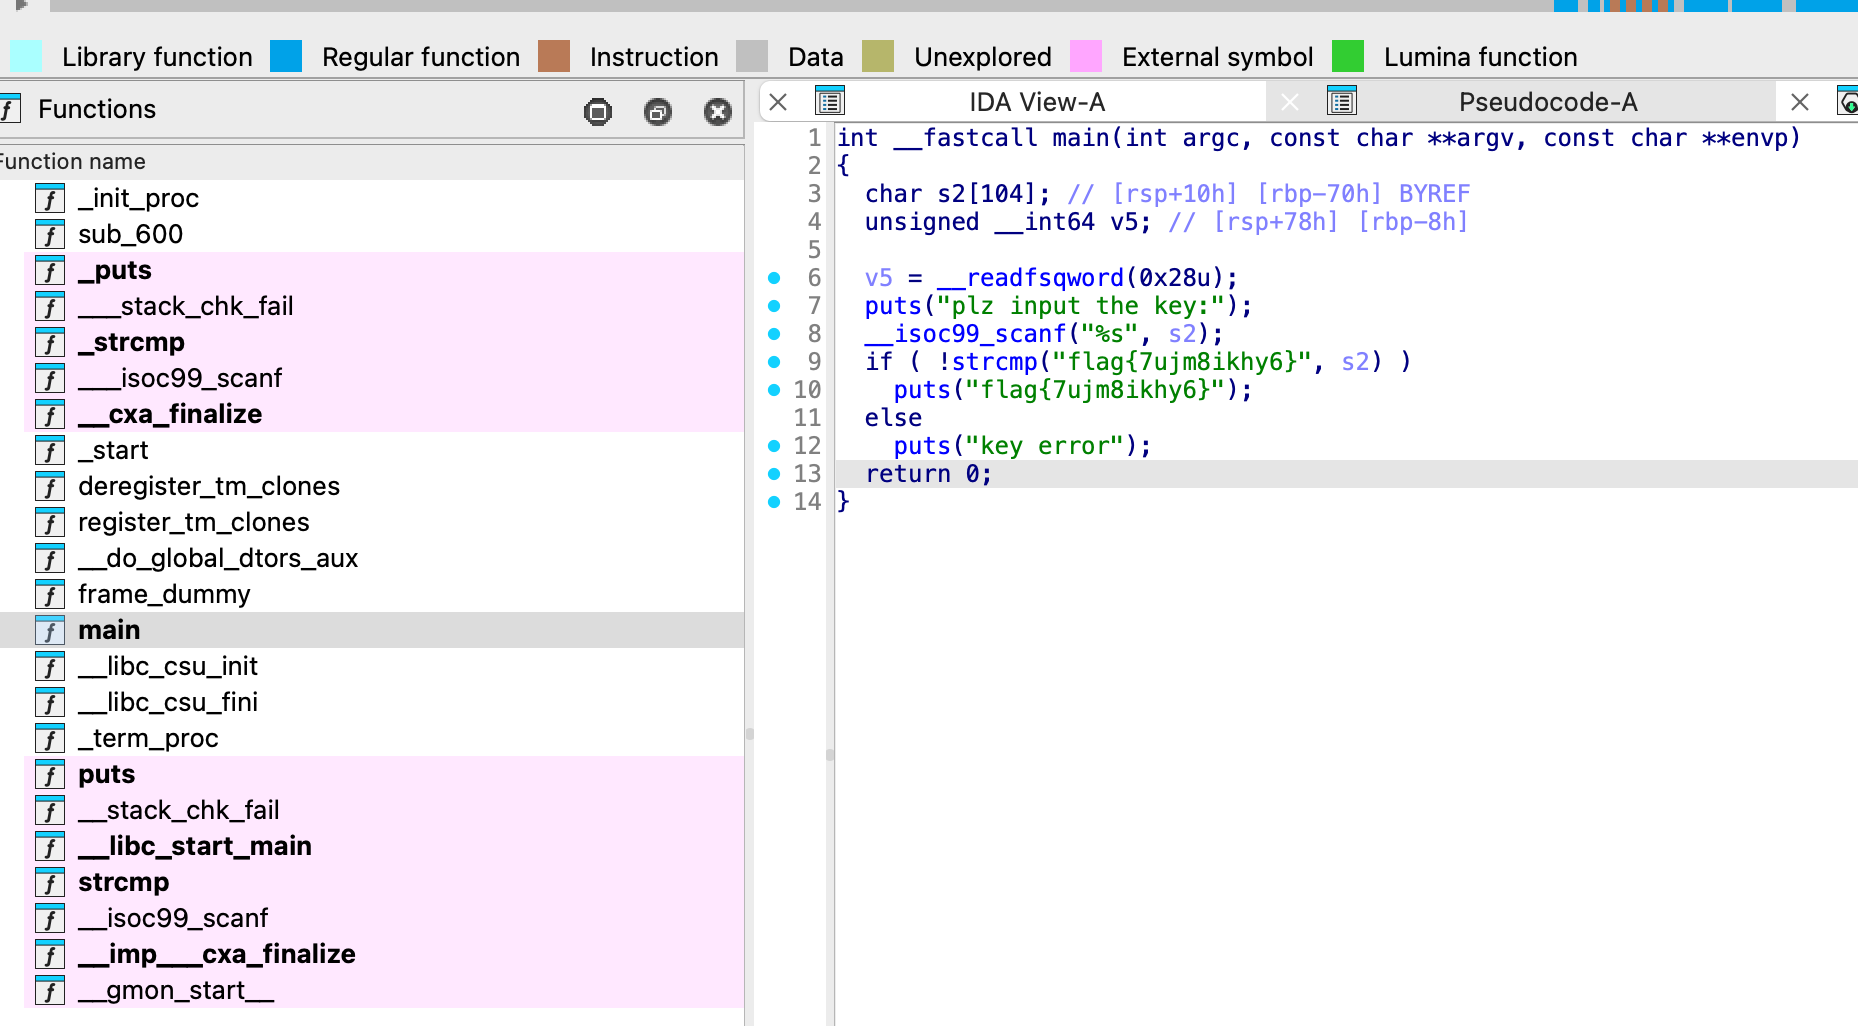This screenshot has width=1858, height=1026.
Task: Click the main function icon
Action: click(x=50, y=630)
